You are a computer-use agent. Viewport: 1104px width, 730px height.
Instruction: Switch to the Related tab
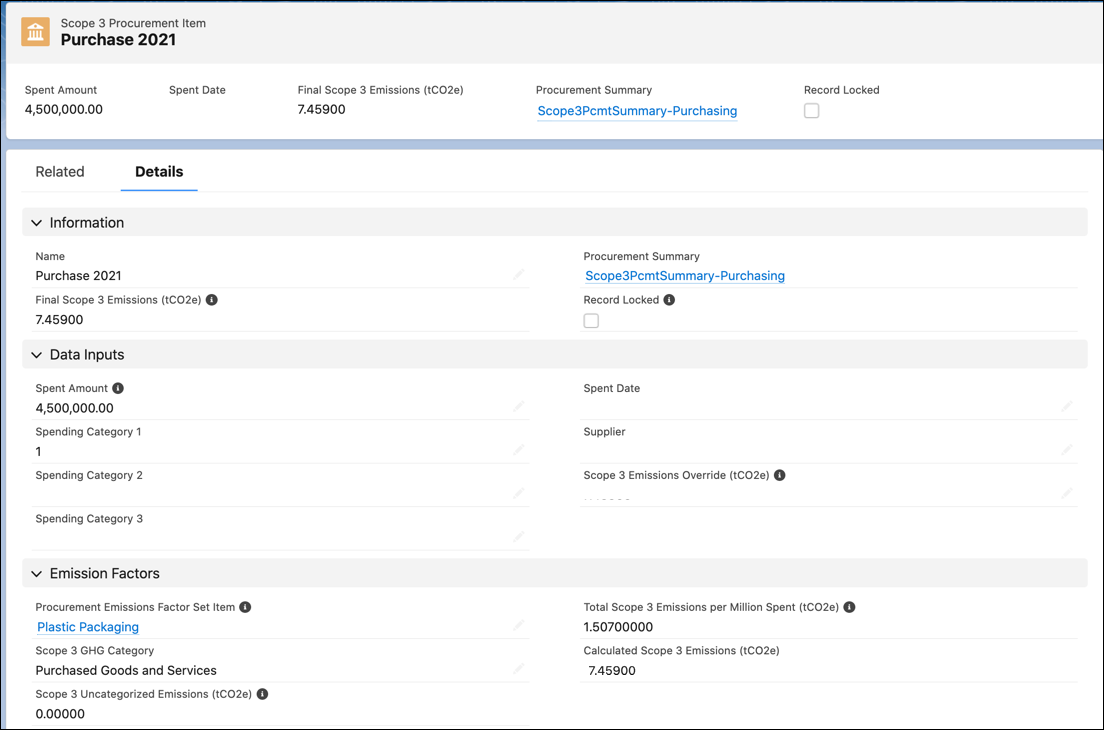[60, 172]
